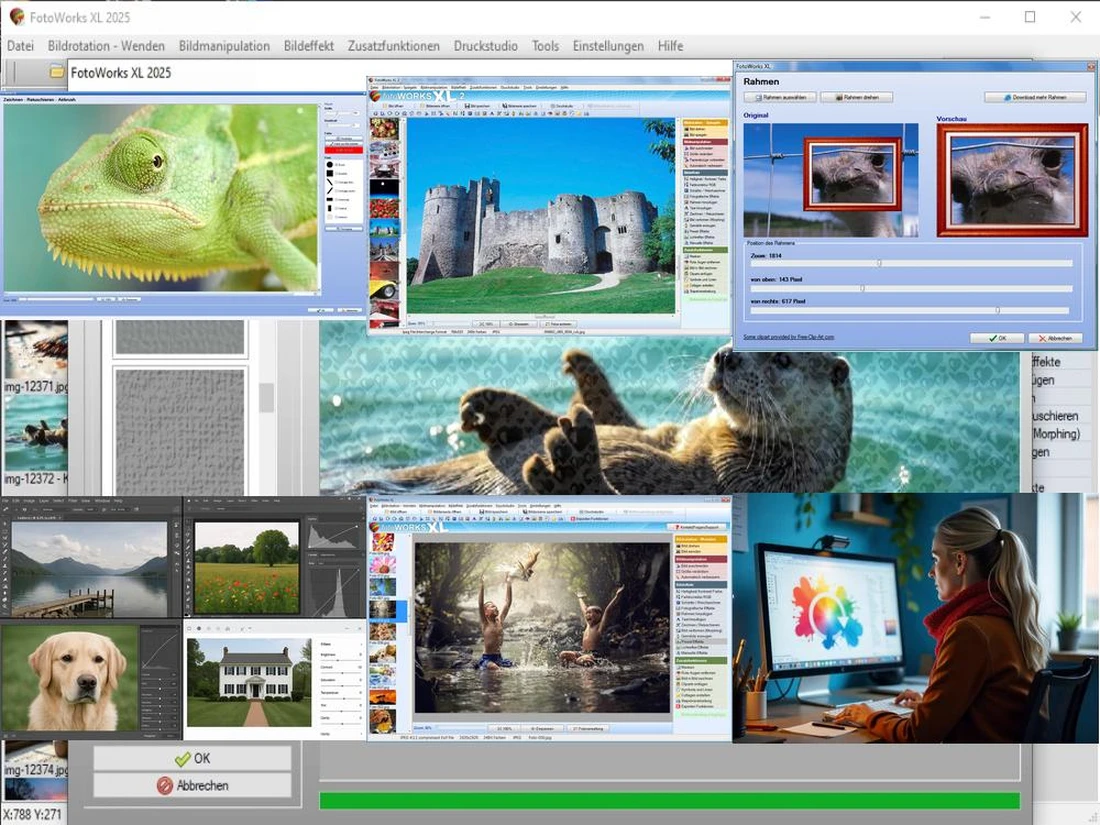Open the Hilfe menu
The height and width of the screenshot is (825, 1100).
(x=670, y=46)
